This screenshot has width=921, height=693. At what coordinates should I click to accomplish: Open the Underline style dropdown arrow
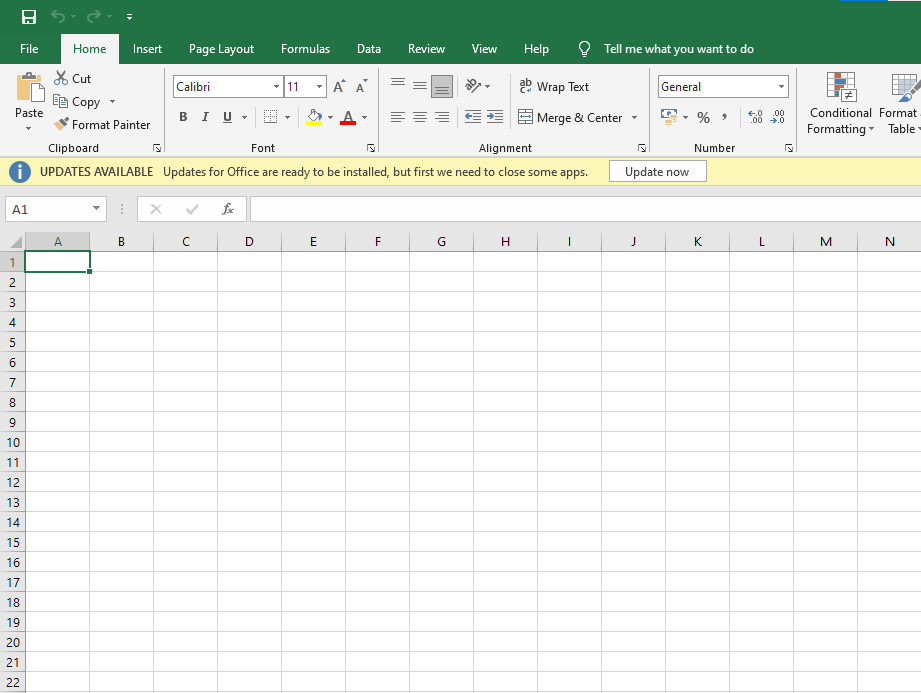tap(244, 117)
